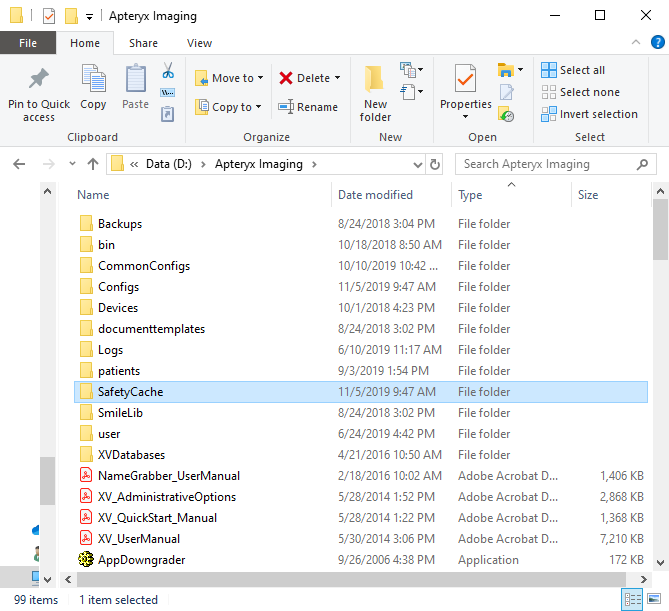Click the Copy icon in Clipboard group
The height and width of the screenshot is (611, 669).
[x=93, y=79]
